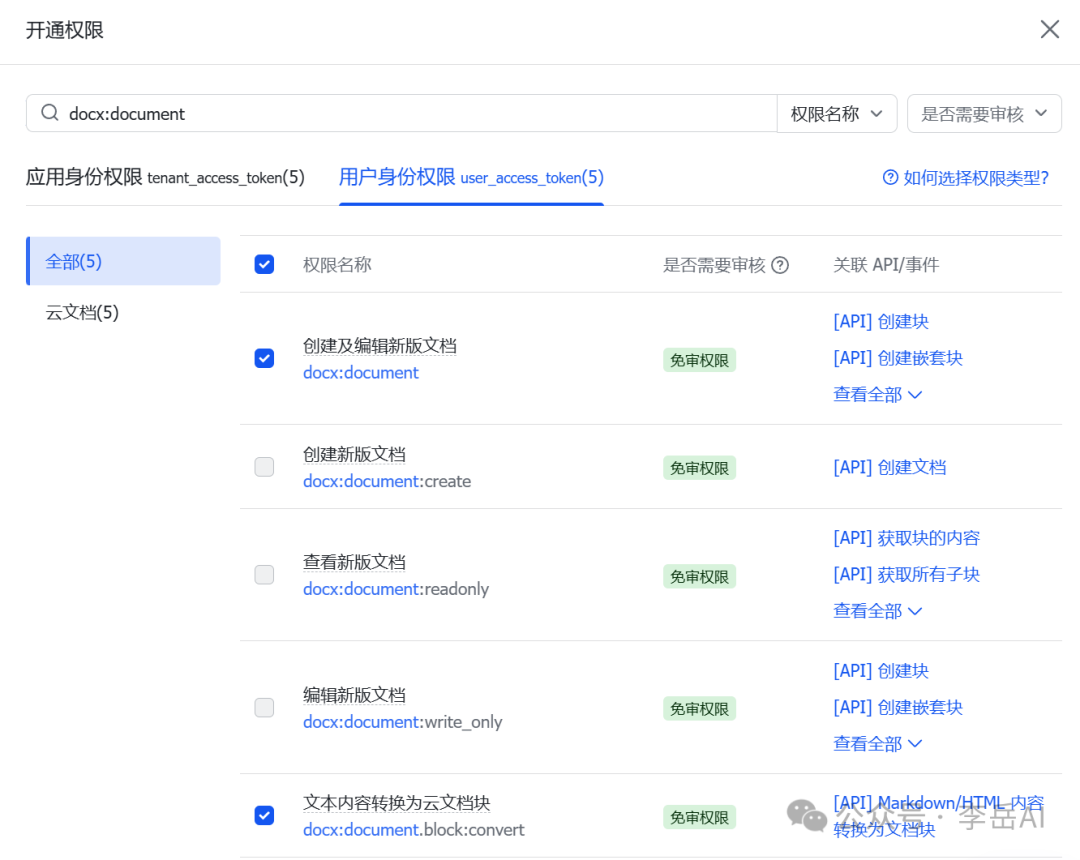The height and width of the screenshot is (860, 1080).
Task: Enable the 查看新版文档 readonly checkbox
Action: [x=264, y=575]
